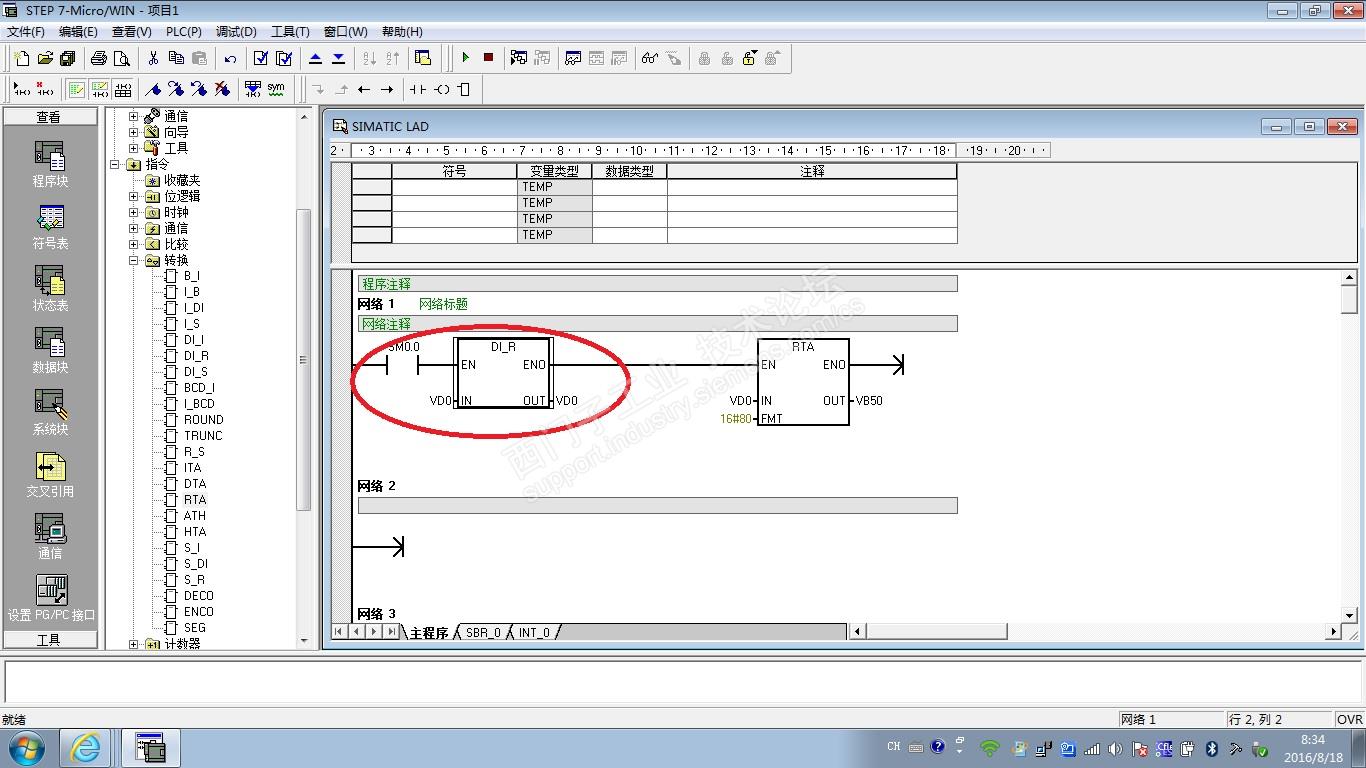This screenshot has height=768, width=1366.
Task: Click the Open project folder icon
Action: click(x=45, y=58)
